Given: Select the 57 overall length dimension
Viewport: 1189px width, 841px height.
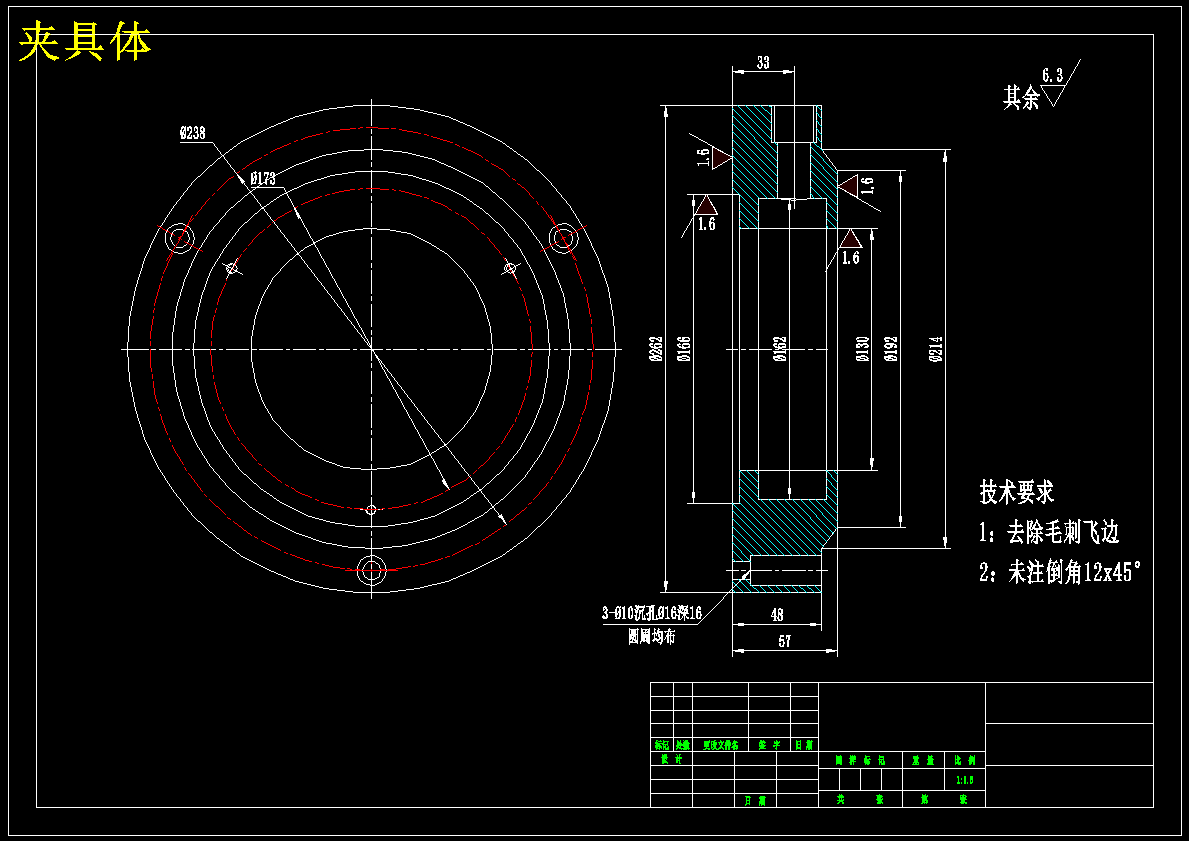Looking at the screenshot, I should [784, 642].
